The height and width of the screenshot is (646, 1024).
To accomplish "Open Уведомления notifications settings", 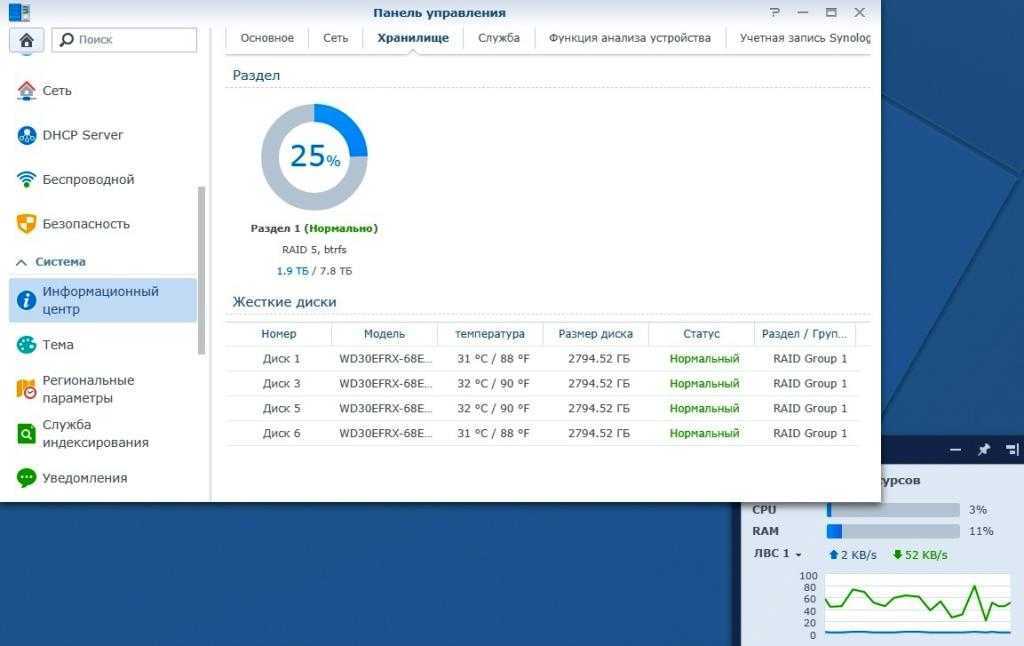I will (27, 478).
